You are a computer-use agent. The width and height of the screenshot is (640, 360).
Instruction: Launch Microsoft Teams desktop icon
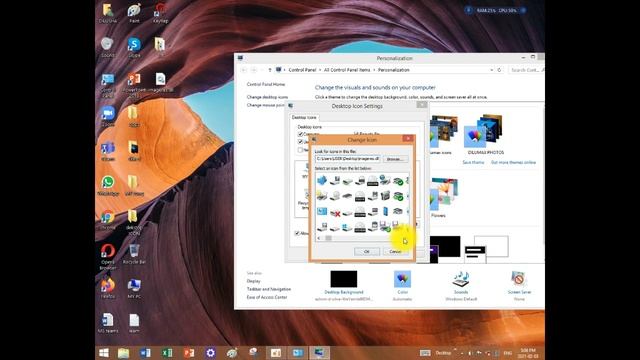(108, 151)
